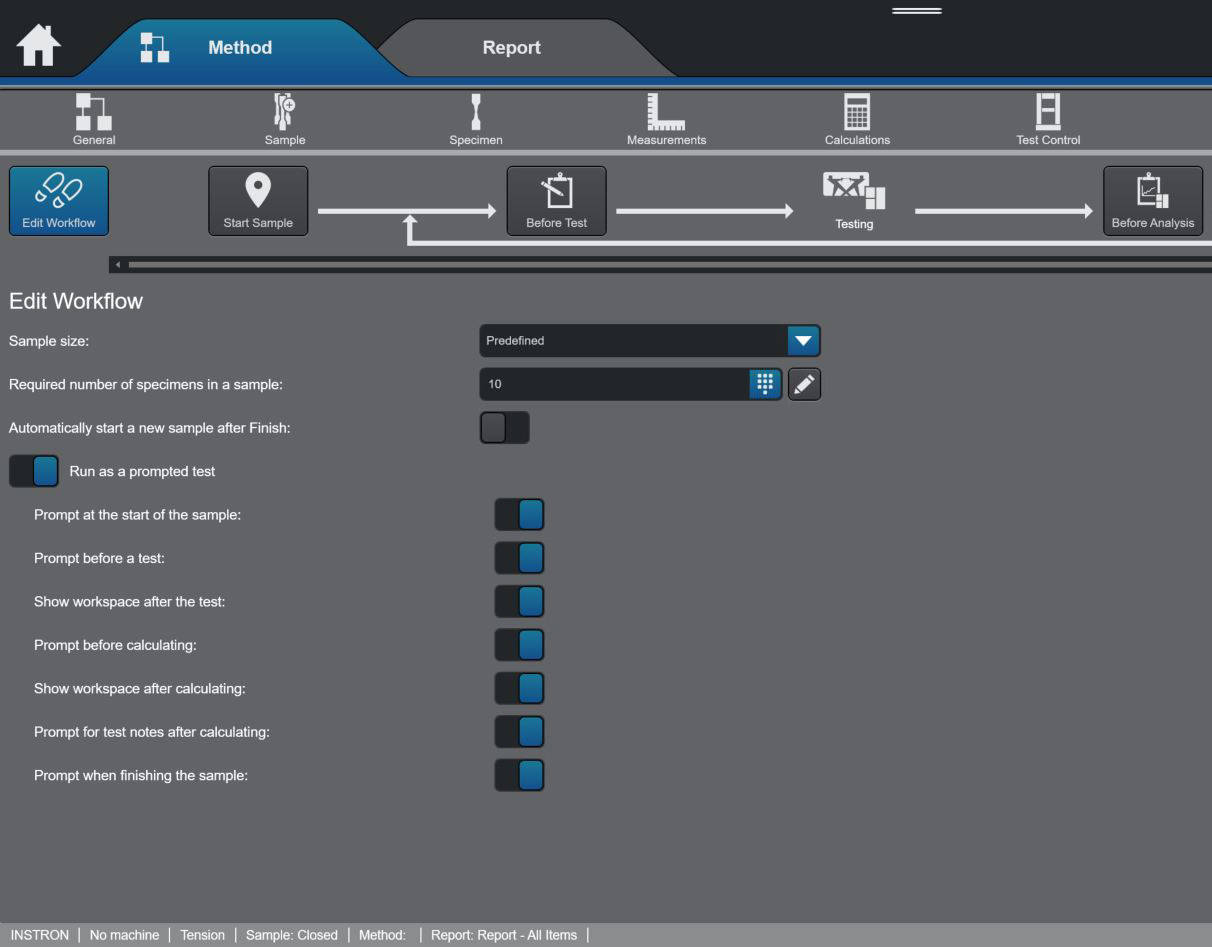The width and height of the screenshot is (1212, 947).
Task: Turn off Prompt before a test
Action: pyautogui.click(x=519, y=557)
